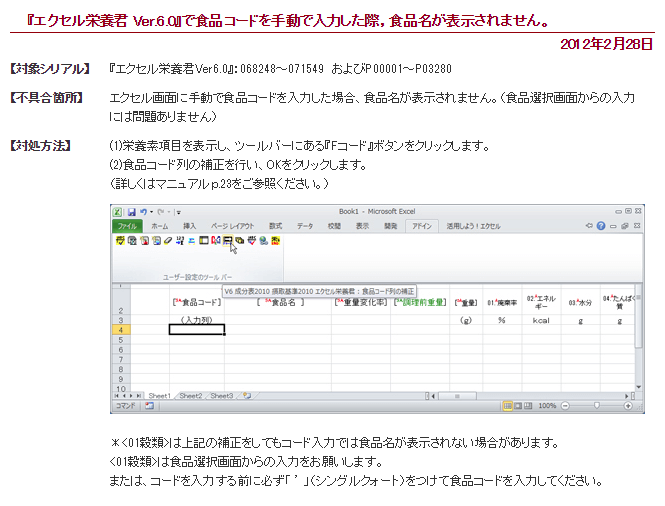Screen dimensions: 665x506
Task: Select row header 4 highlighted in orange
Action: click(x=121, y=330)
